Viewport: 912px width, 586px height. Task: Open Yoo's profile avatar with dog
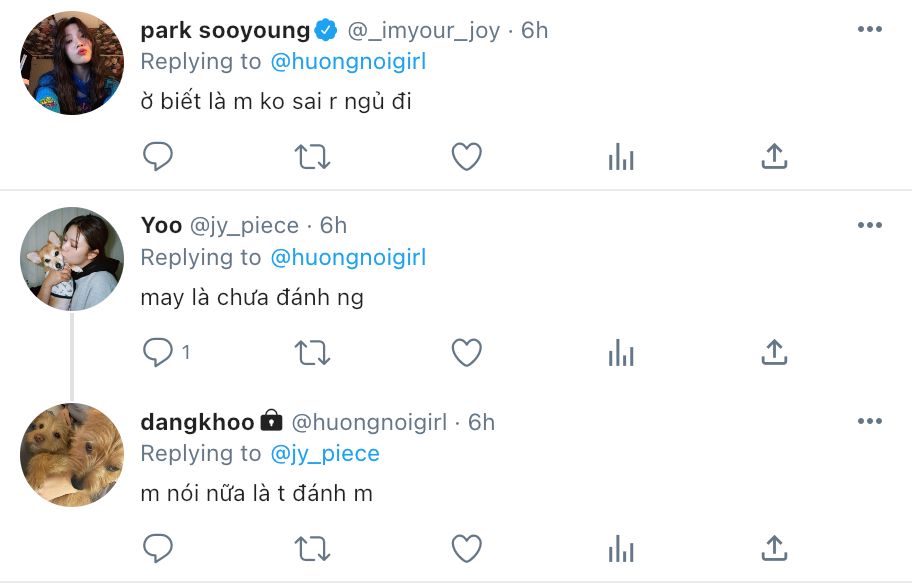pyautogui.click(x=72, y=259)
